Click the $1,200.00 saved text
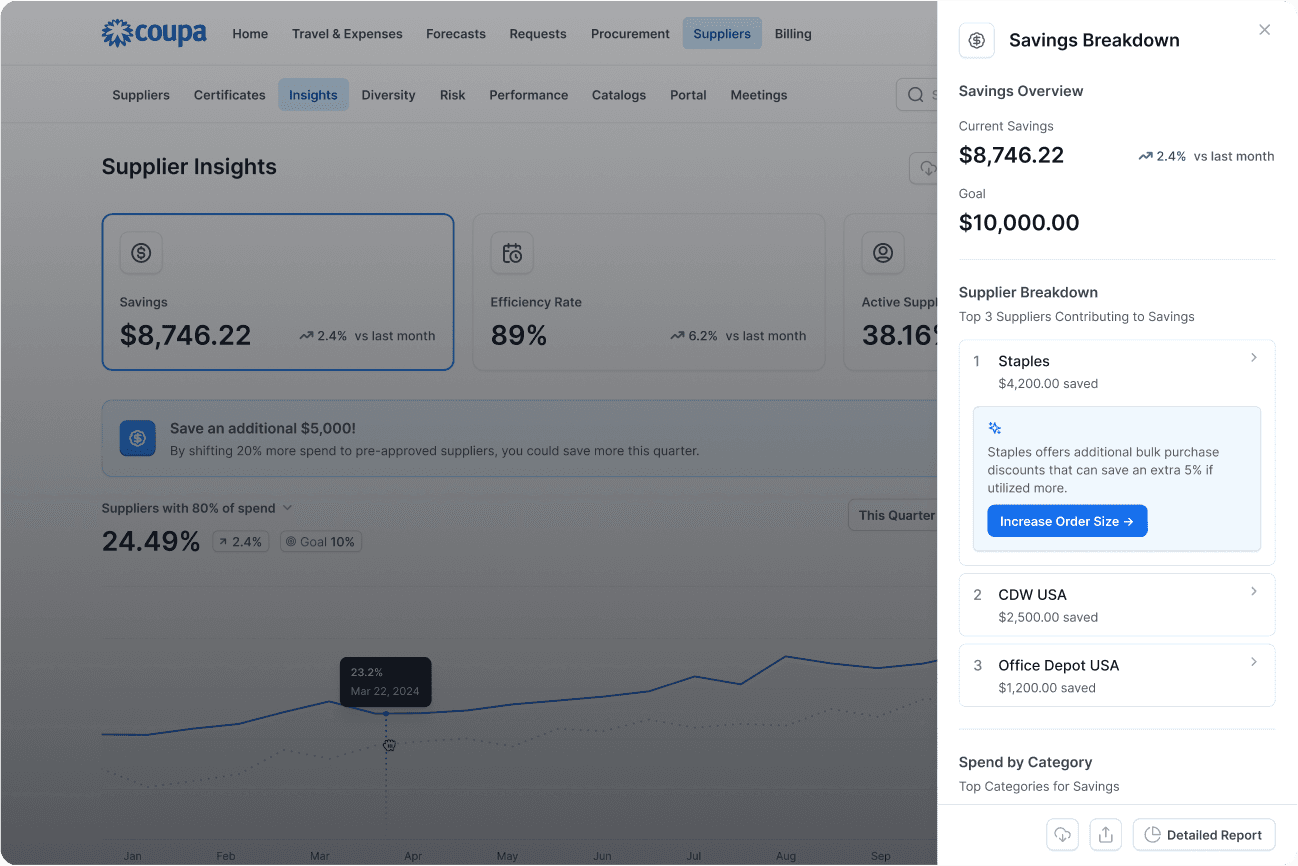The width and height of the screenshot is (1298, 866). 1048,688
